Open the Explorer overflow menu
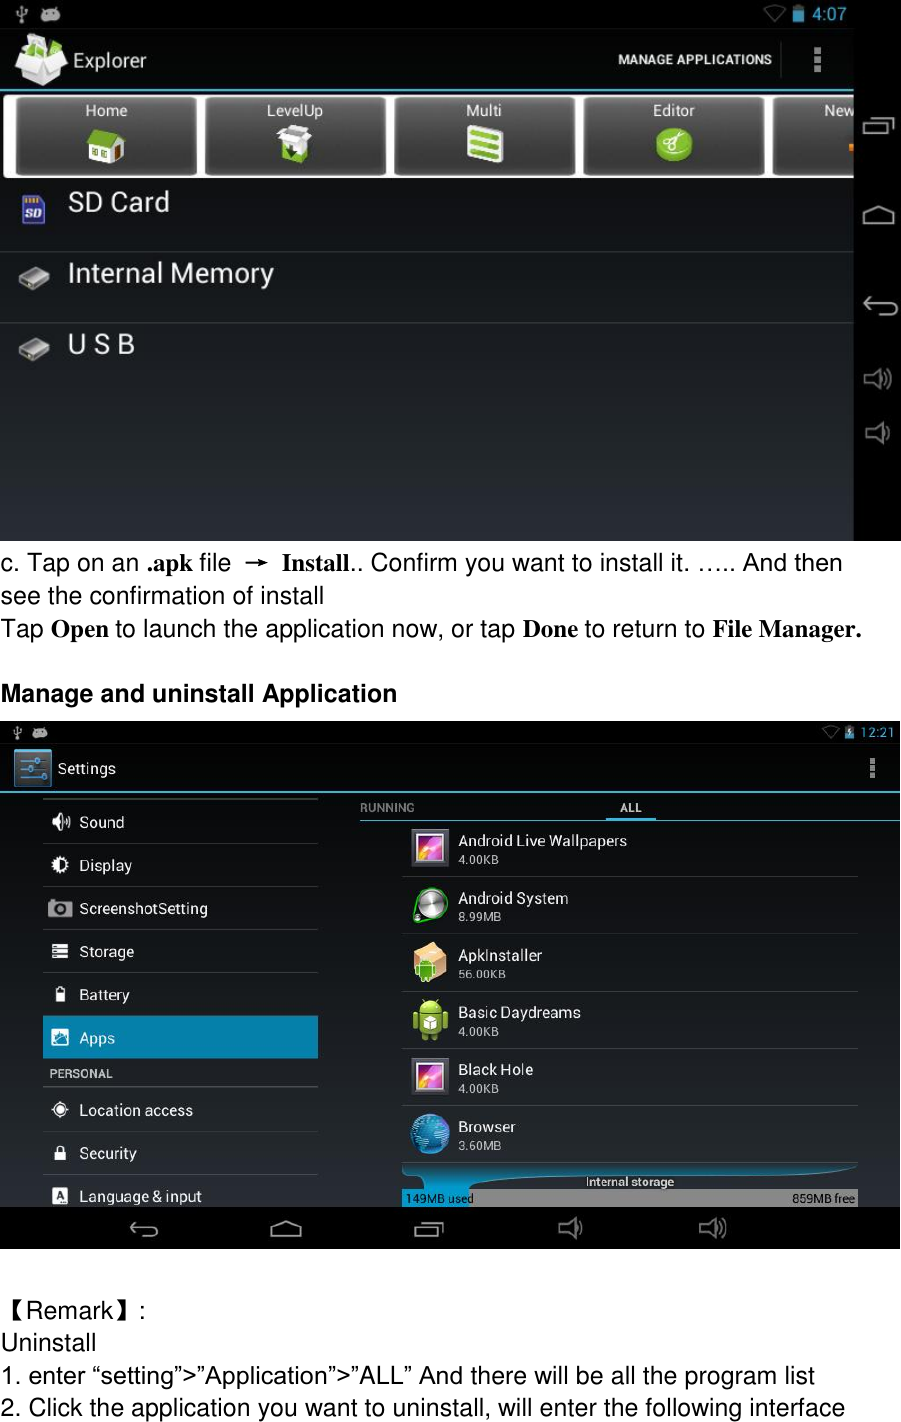Screen dimensions: 901x1422 coord(817,59)
